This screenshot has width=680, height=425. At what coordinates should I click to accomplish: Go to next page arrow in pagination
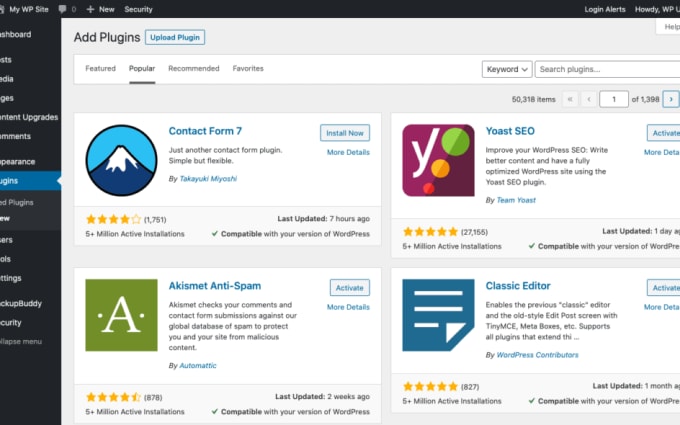671,99
